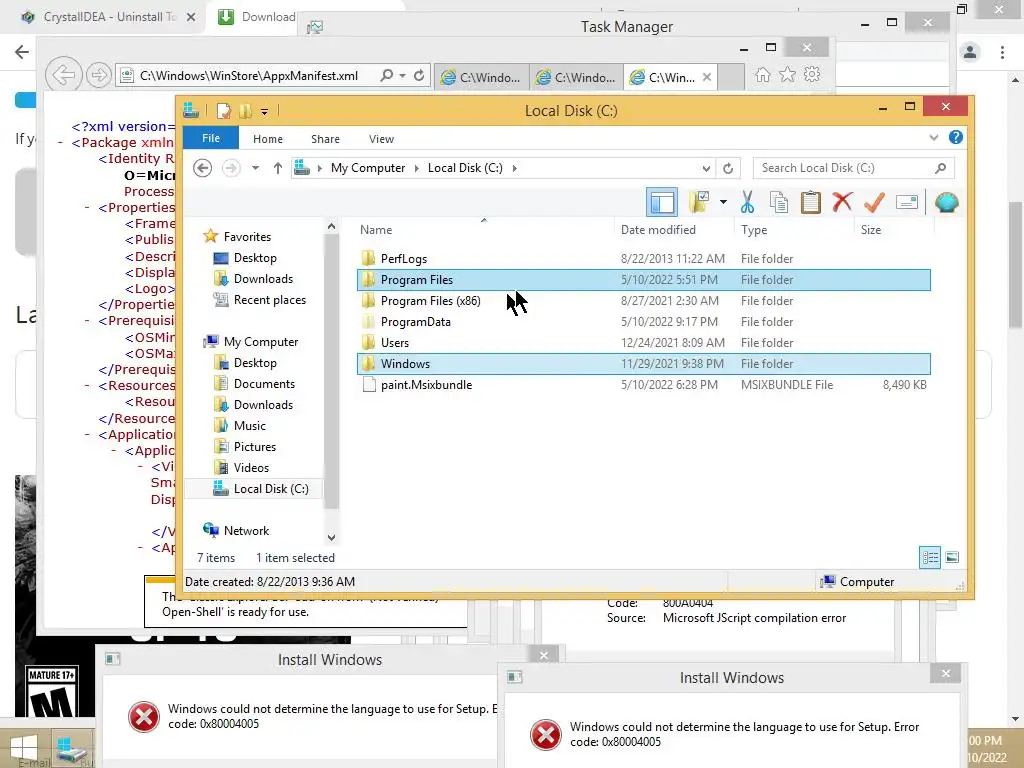Open Internet Explorer Tools gear icon

812,74
